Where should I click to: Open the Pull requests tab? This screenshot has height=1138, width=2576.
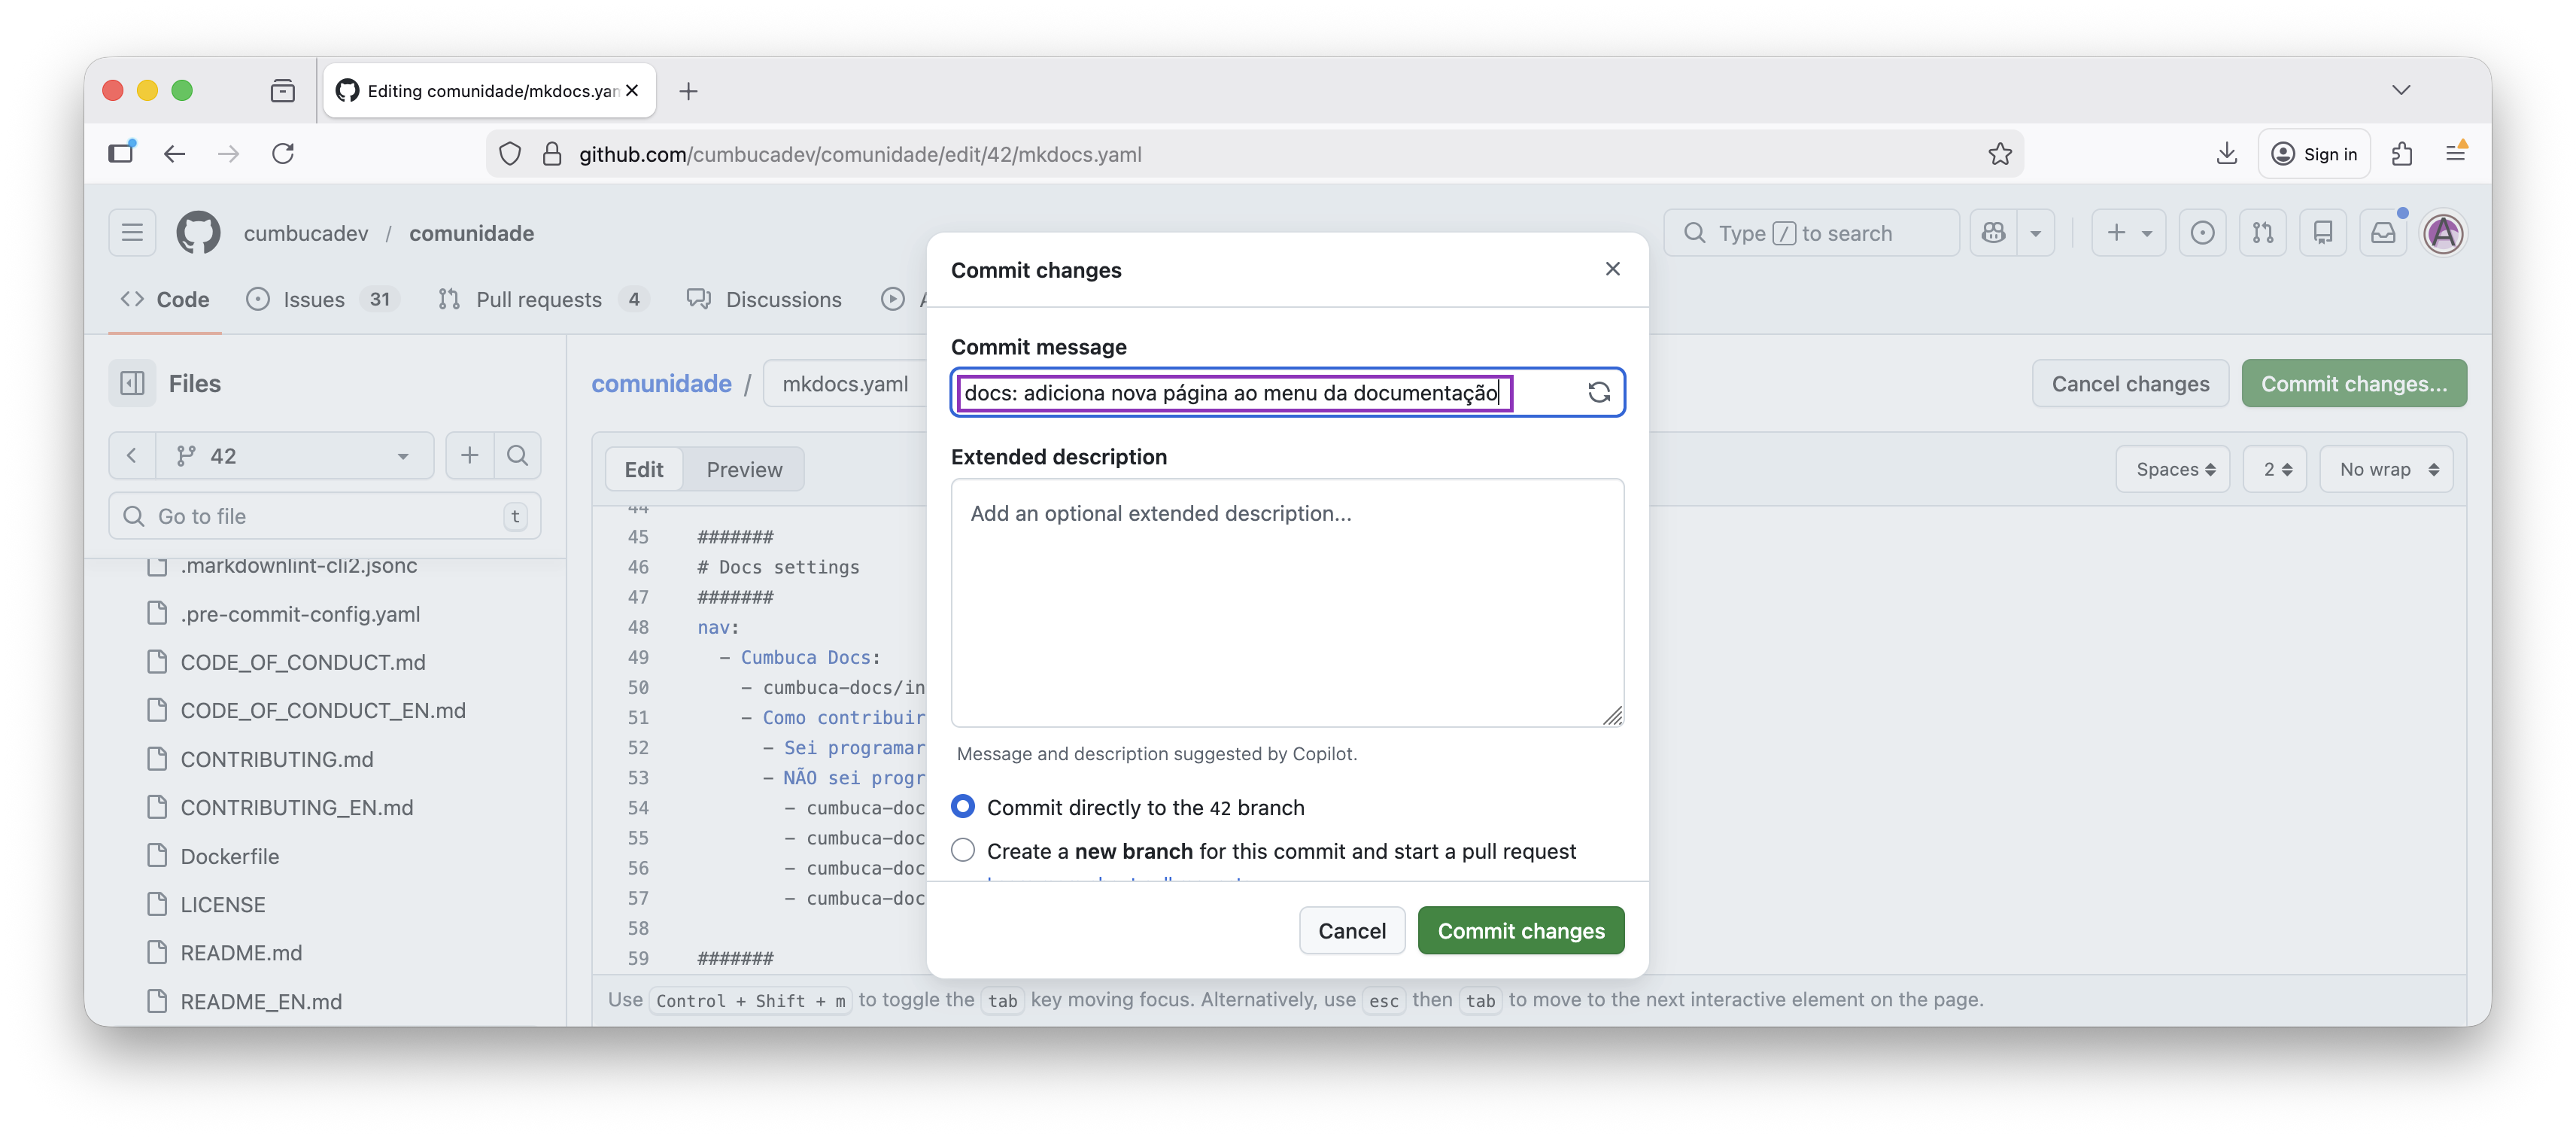(x=544, y=299)
